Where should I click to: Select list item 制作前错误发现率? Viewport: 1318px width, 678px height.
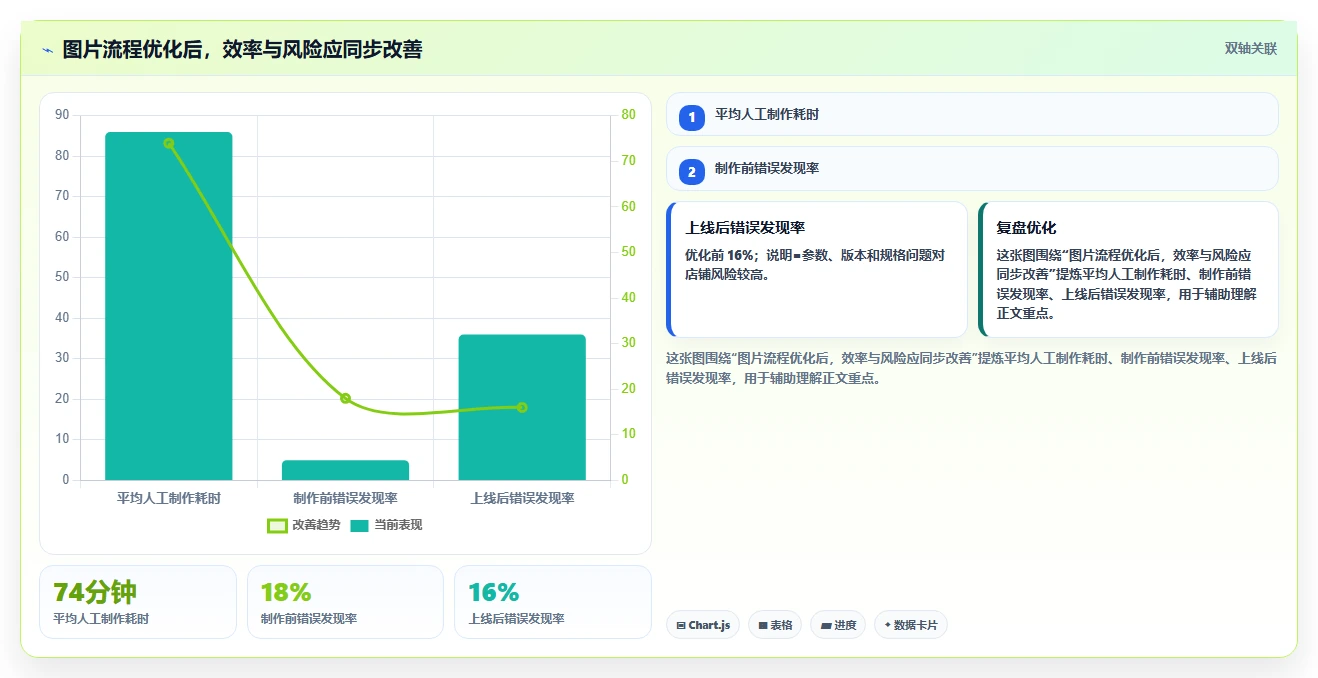click(x=972, y=168)
